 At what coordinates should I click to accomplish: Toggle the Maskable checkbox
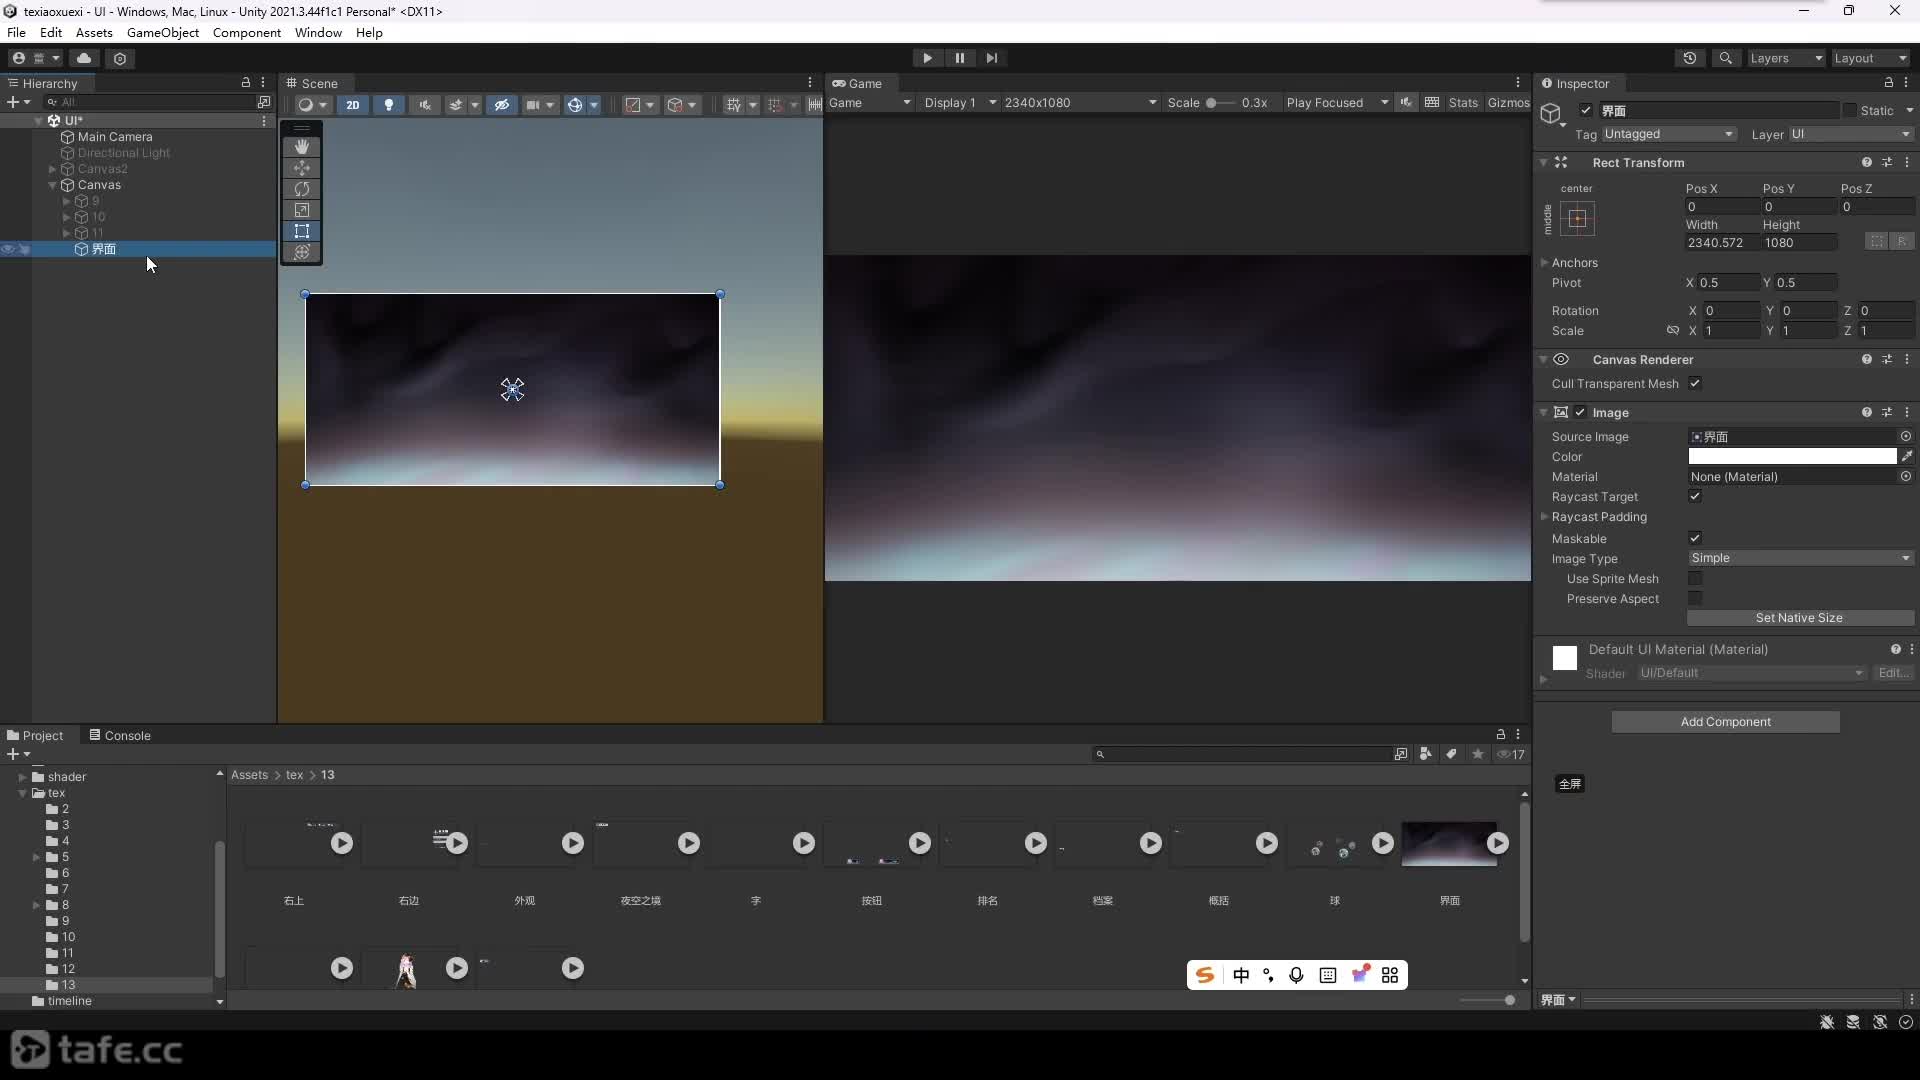pos(1695,538)
